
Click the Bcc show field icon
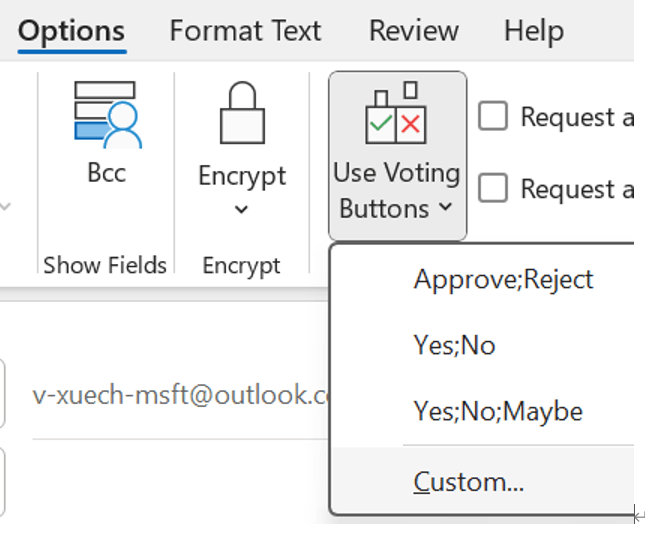click(x=108, y=114)
